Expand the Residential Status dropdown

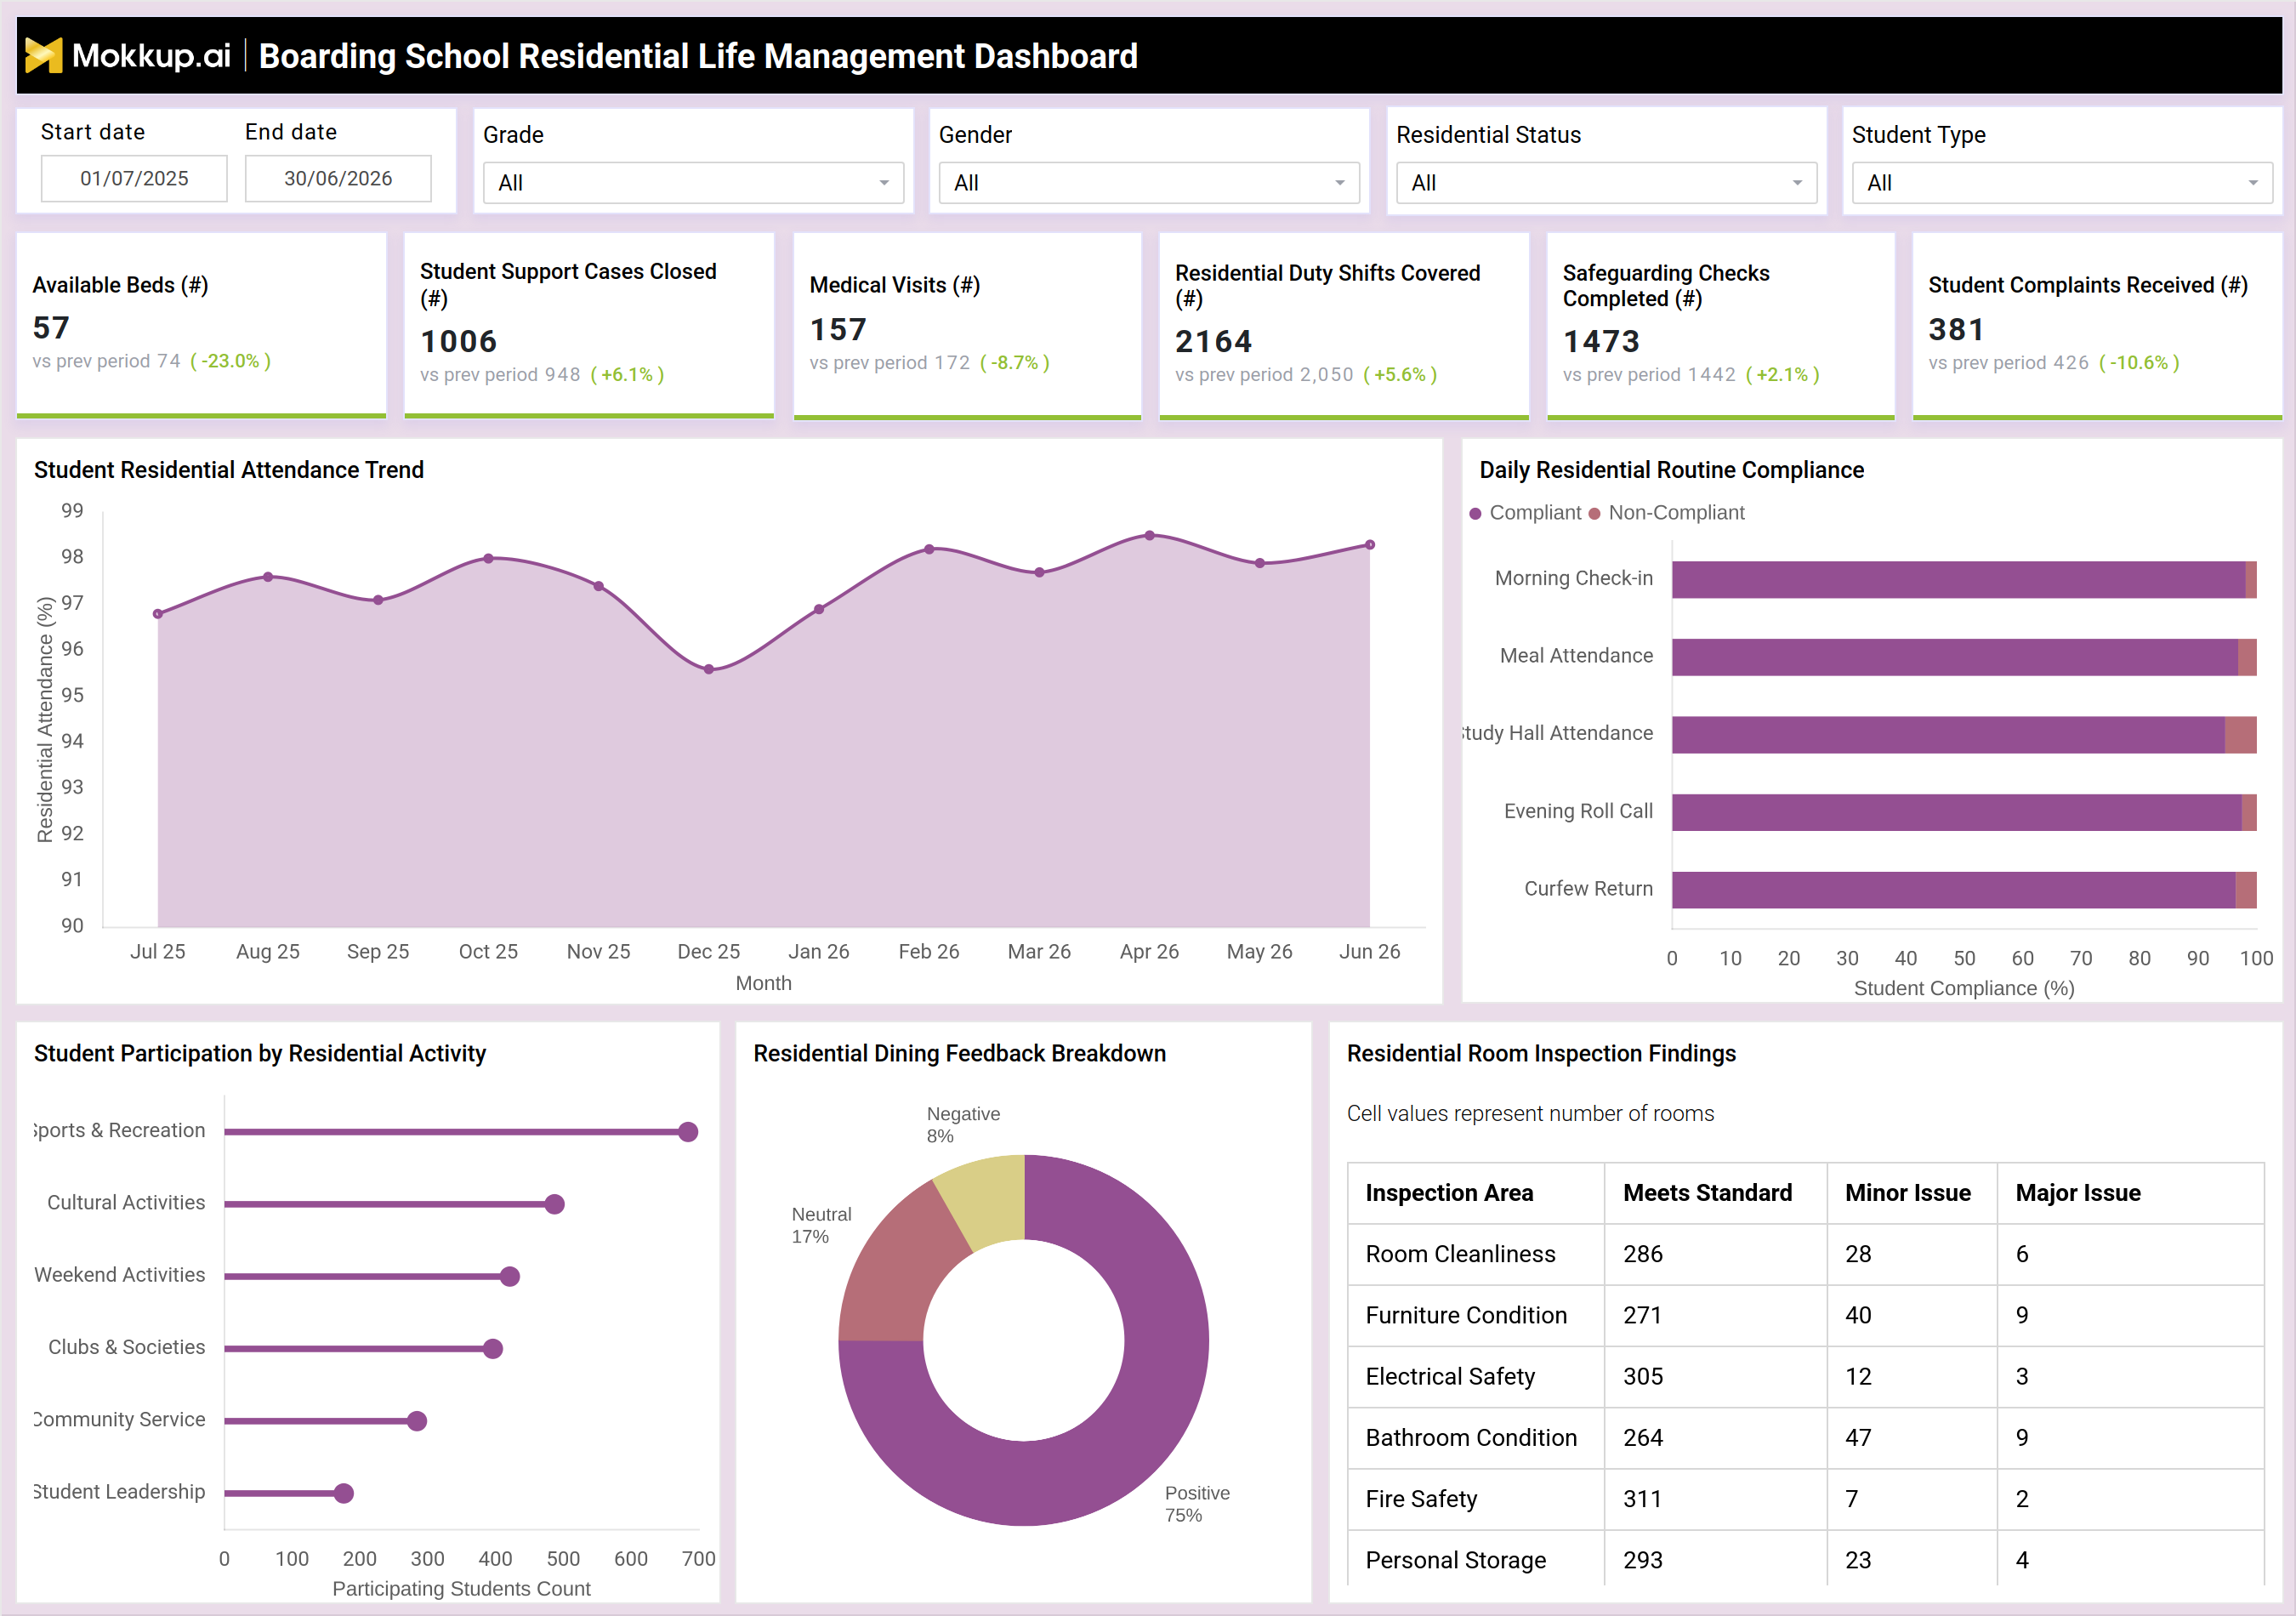click(x=1606, y=183)
